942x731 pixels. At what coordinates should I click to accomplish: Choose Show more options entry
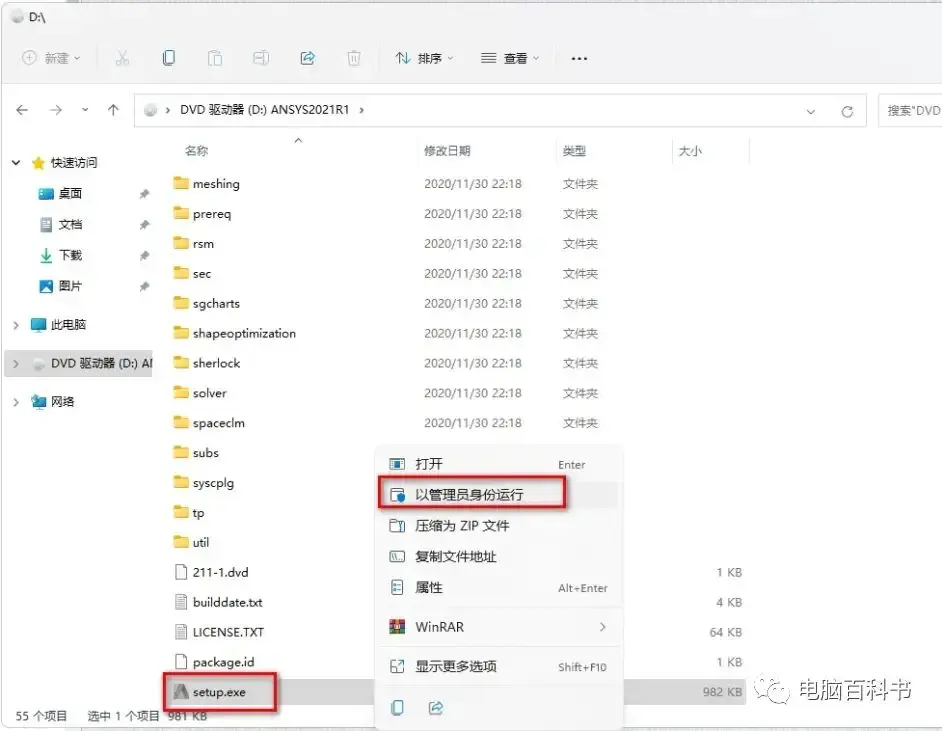click(x=499, y=666)
